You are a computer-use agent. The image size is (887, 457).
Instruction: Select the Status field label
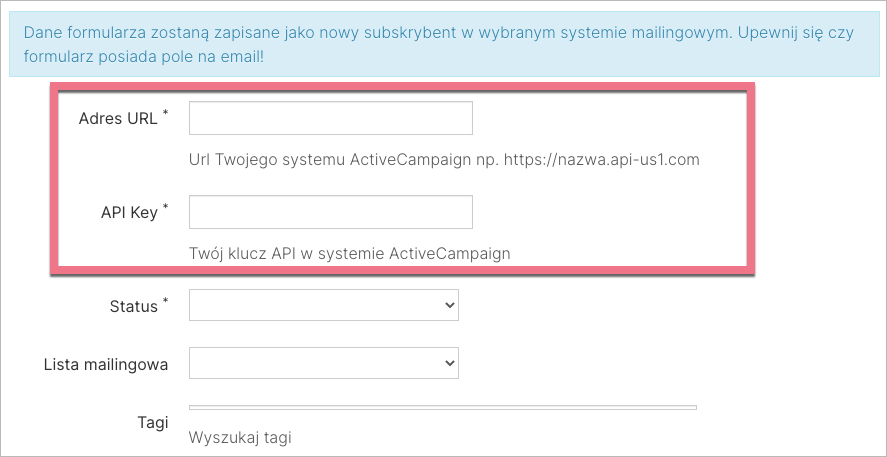[133, 306]
